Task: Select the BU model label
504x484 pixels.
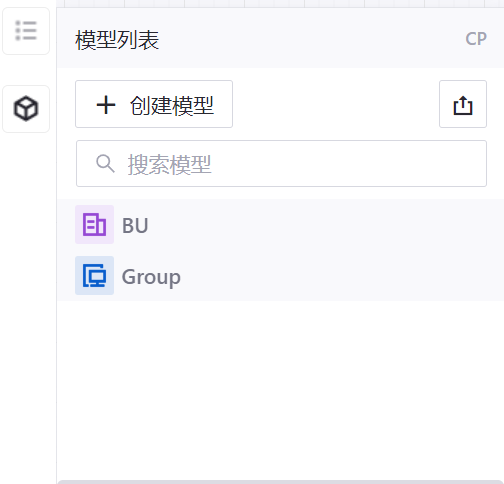Action: point(135,226)
